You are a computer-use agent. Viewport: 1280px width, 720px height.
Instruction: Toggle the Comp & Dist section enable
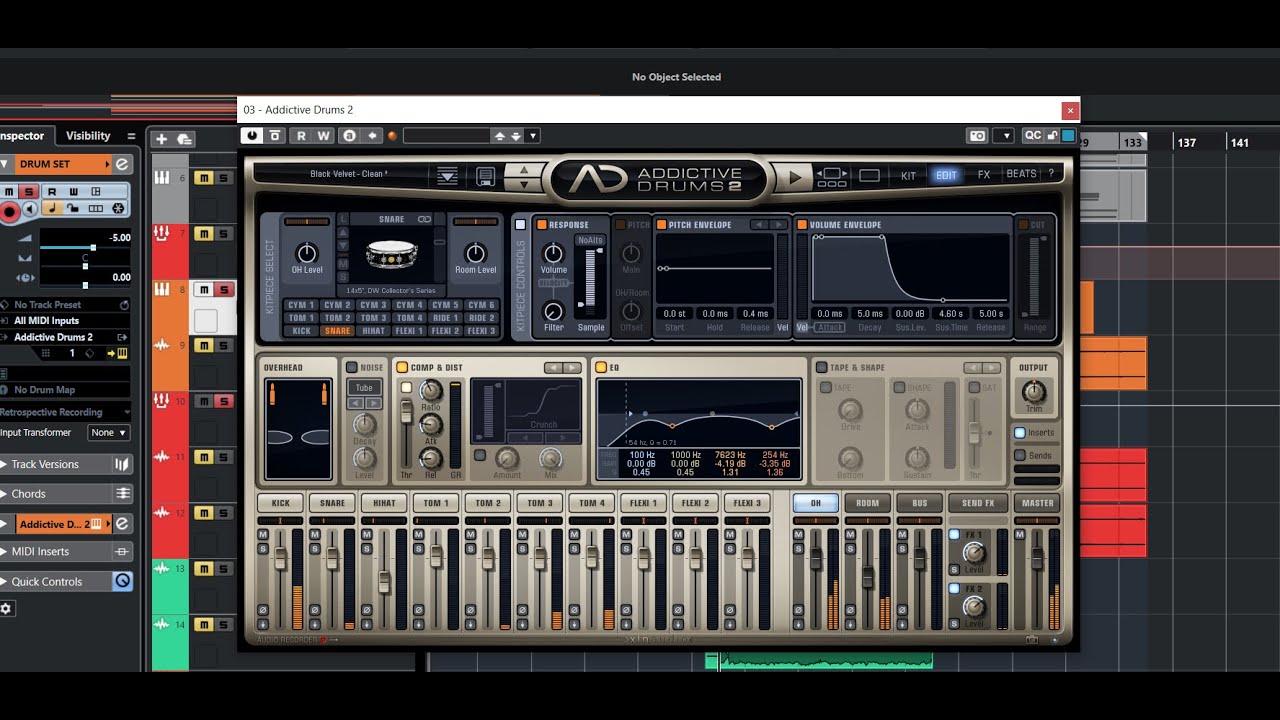402,367
